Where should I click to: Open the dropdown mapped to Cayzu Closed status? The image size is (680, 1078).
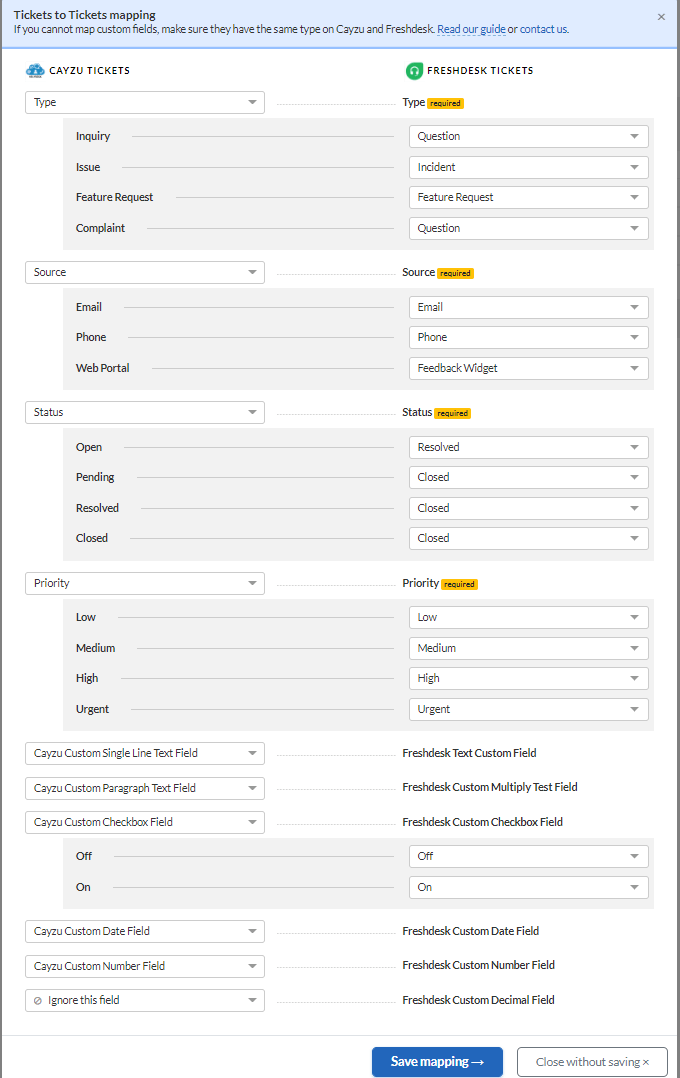(529, 538)
